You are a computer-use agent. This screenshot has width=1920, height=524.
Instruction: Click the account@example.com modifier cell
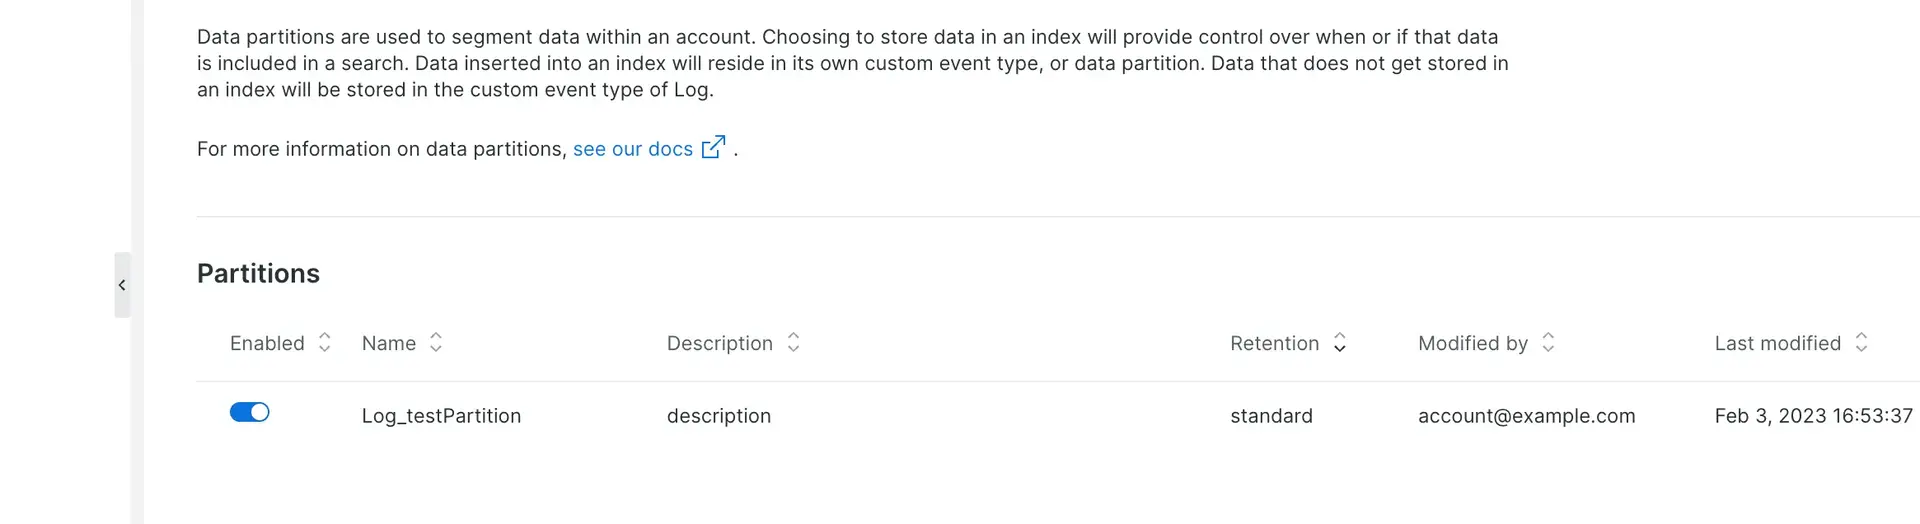[x=1526, y=416]
